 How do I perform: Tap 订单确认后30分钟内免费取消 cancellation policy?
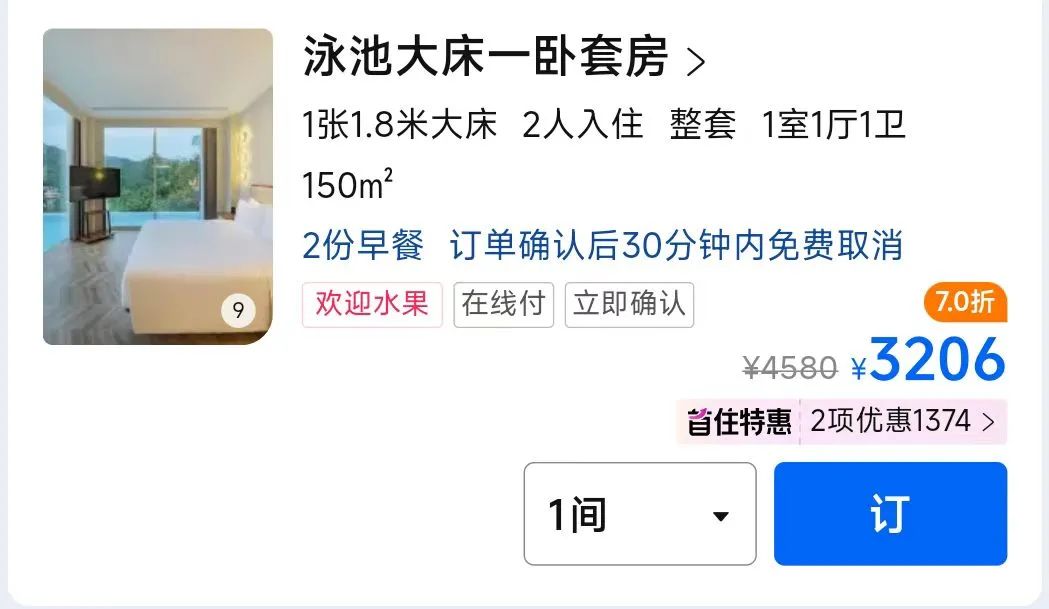pyautogui.click(x=676, y=245)
